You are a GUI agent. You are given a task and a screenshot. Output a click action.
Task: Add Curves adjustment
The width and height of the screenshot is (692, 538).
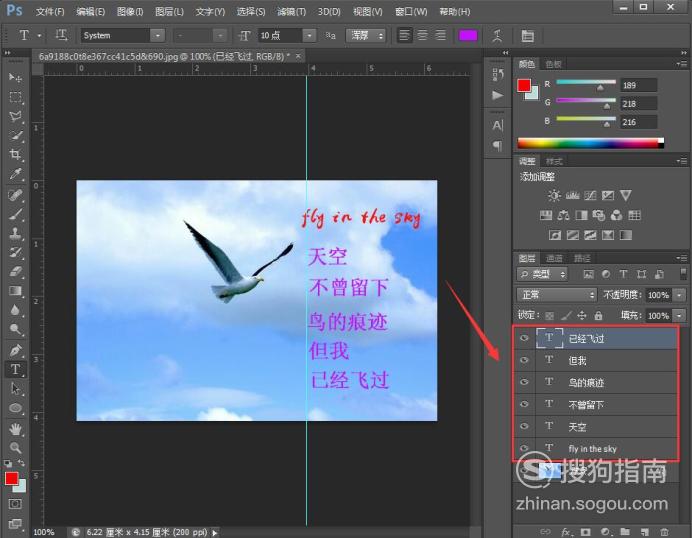pyautogui.click(x=590, y=195)
